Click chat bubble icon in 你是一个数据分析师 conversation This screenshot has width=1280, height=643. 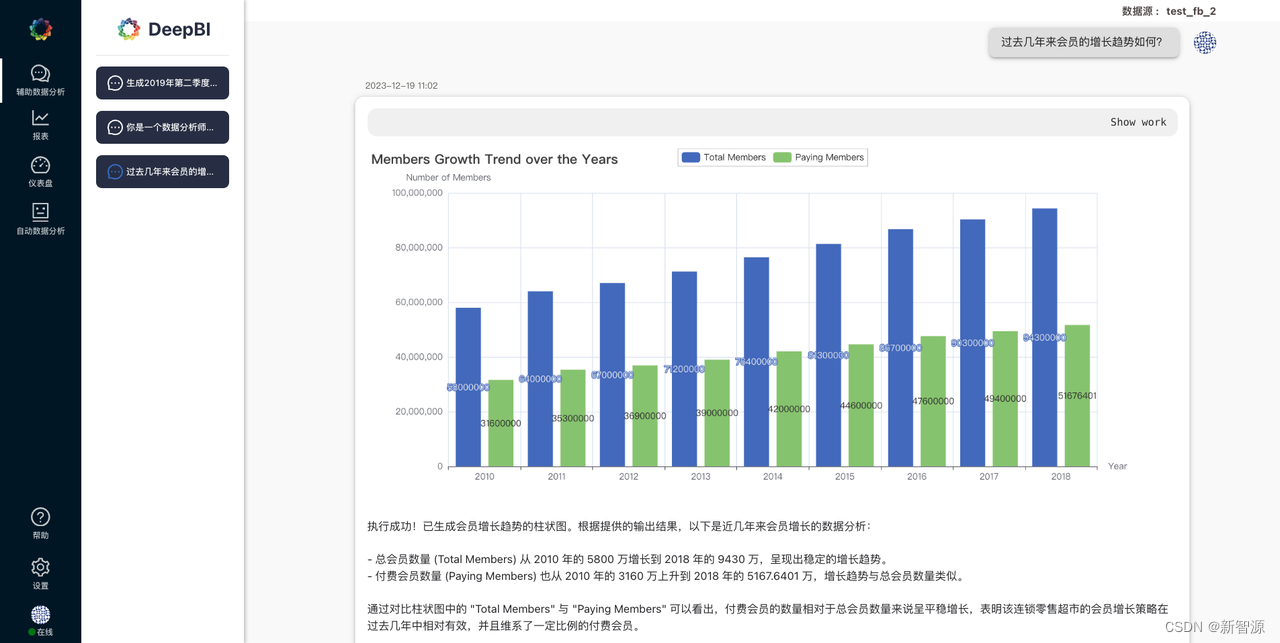click(115, 127)
